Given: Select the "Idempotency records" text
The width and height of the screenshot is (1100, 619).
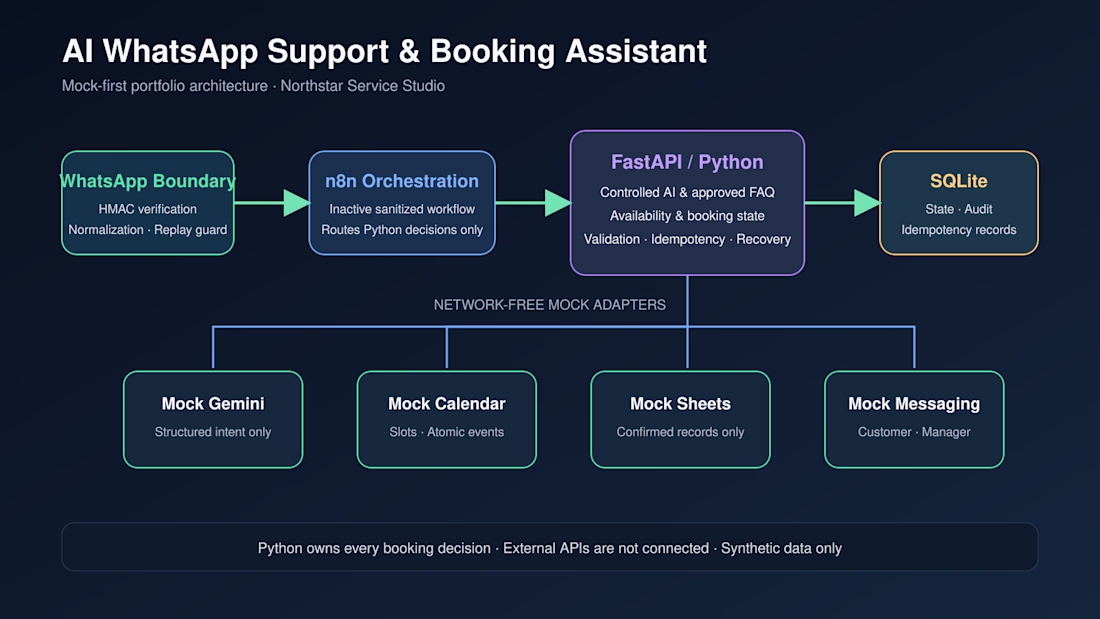Looking at the screenshot, I should tap(959, 229).
